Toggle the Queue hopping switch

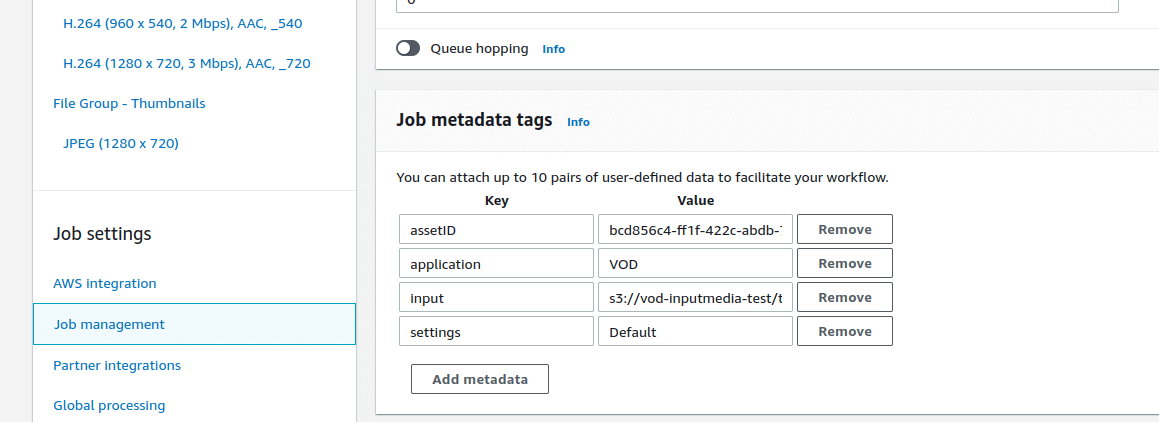pos(408,48)
